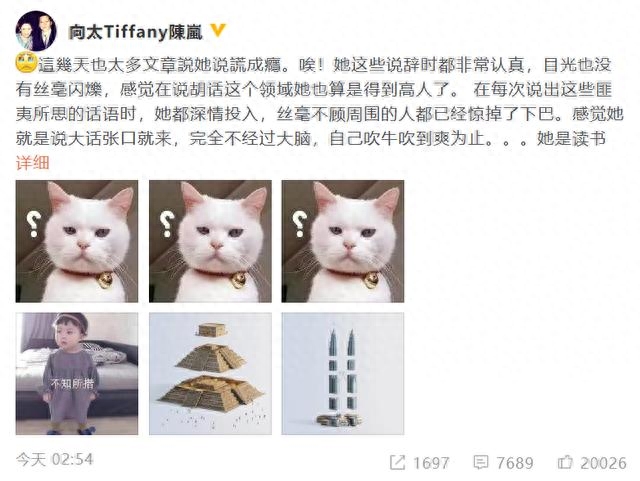
Task: Open first white cat image
Action: click(77, 241)
